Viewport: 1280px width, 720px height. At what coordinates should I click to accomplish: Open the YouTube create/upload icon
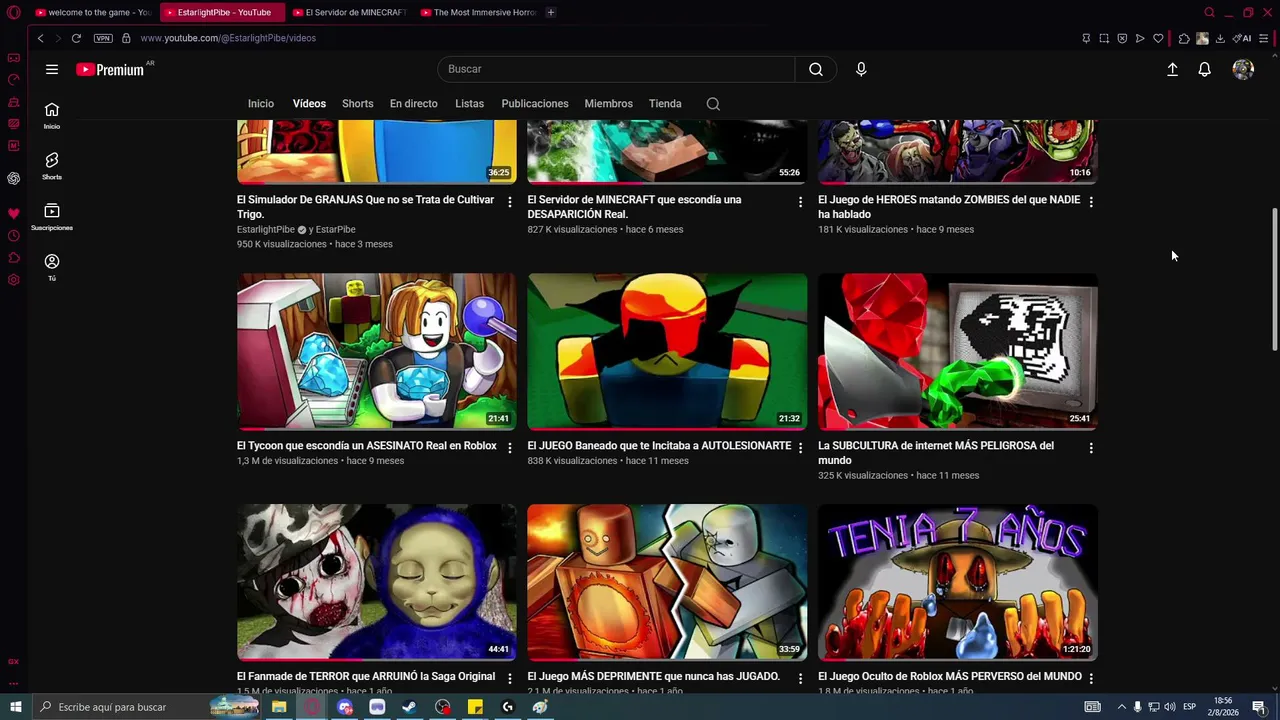[x=1172, y=69]
